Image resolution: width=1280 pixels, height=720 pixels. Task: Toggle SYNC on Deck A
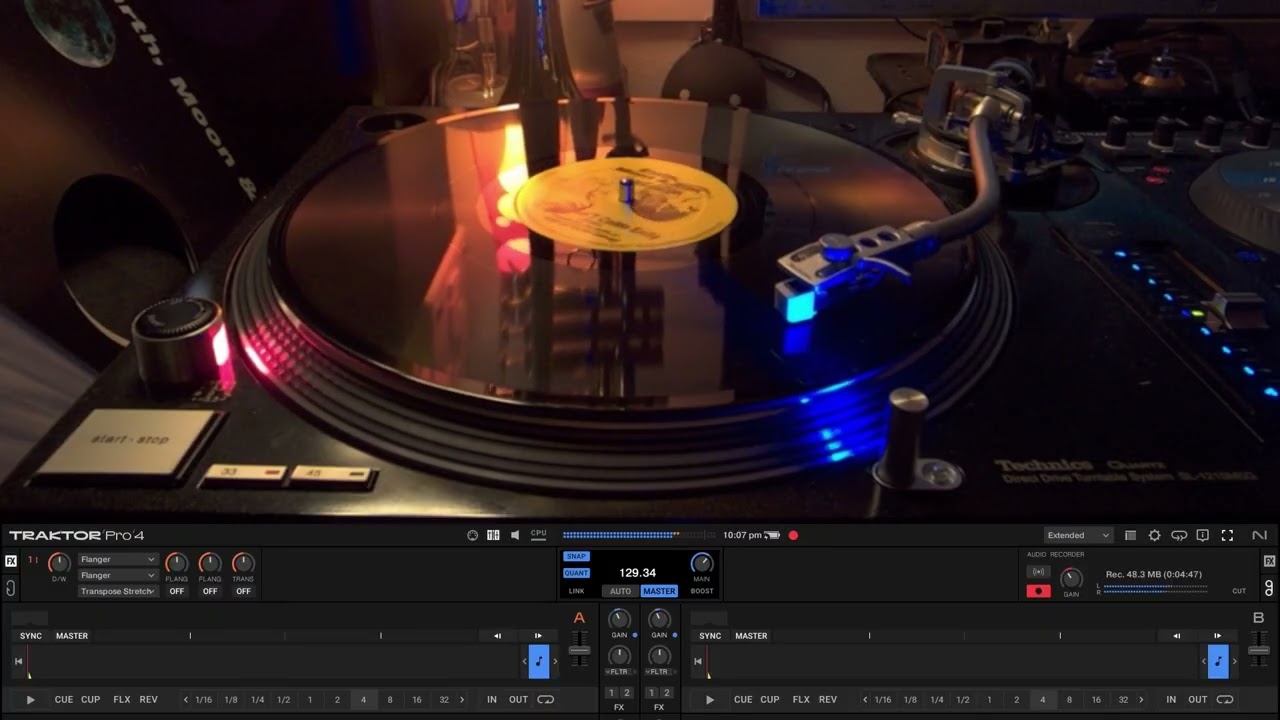pos(31,636)
